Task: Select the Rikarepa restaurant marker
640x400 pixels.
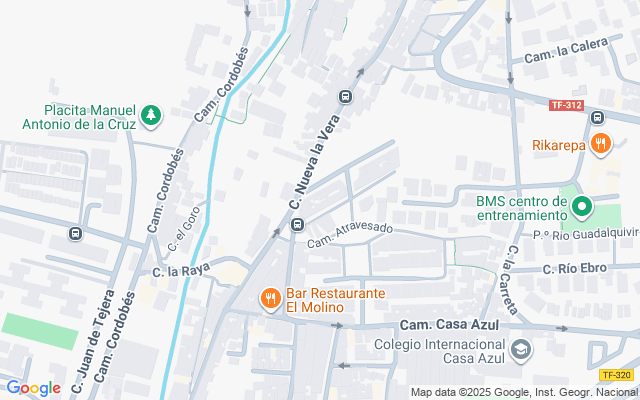Action: tap(600, 144)
